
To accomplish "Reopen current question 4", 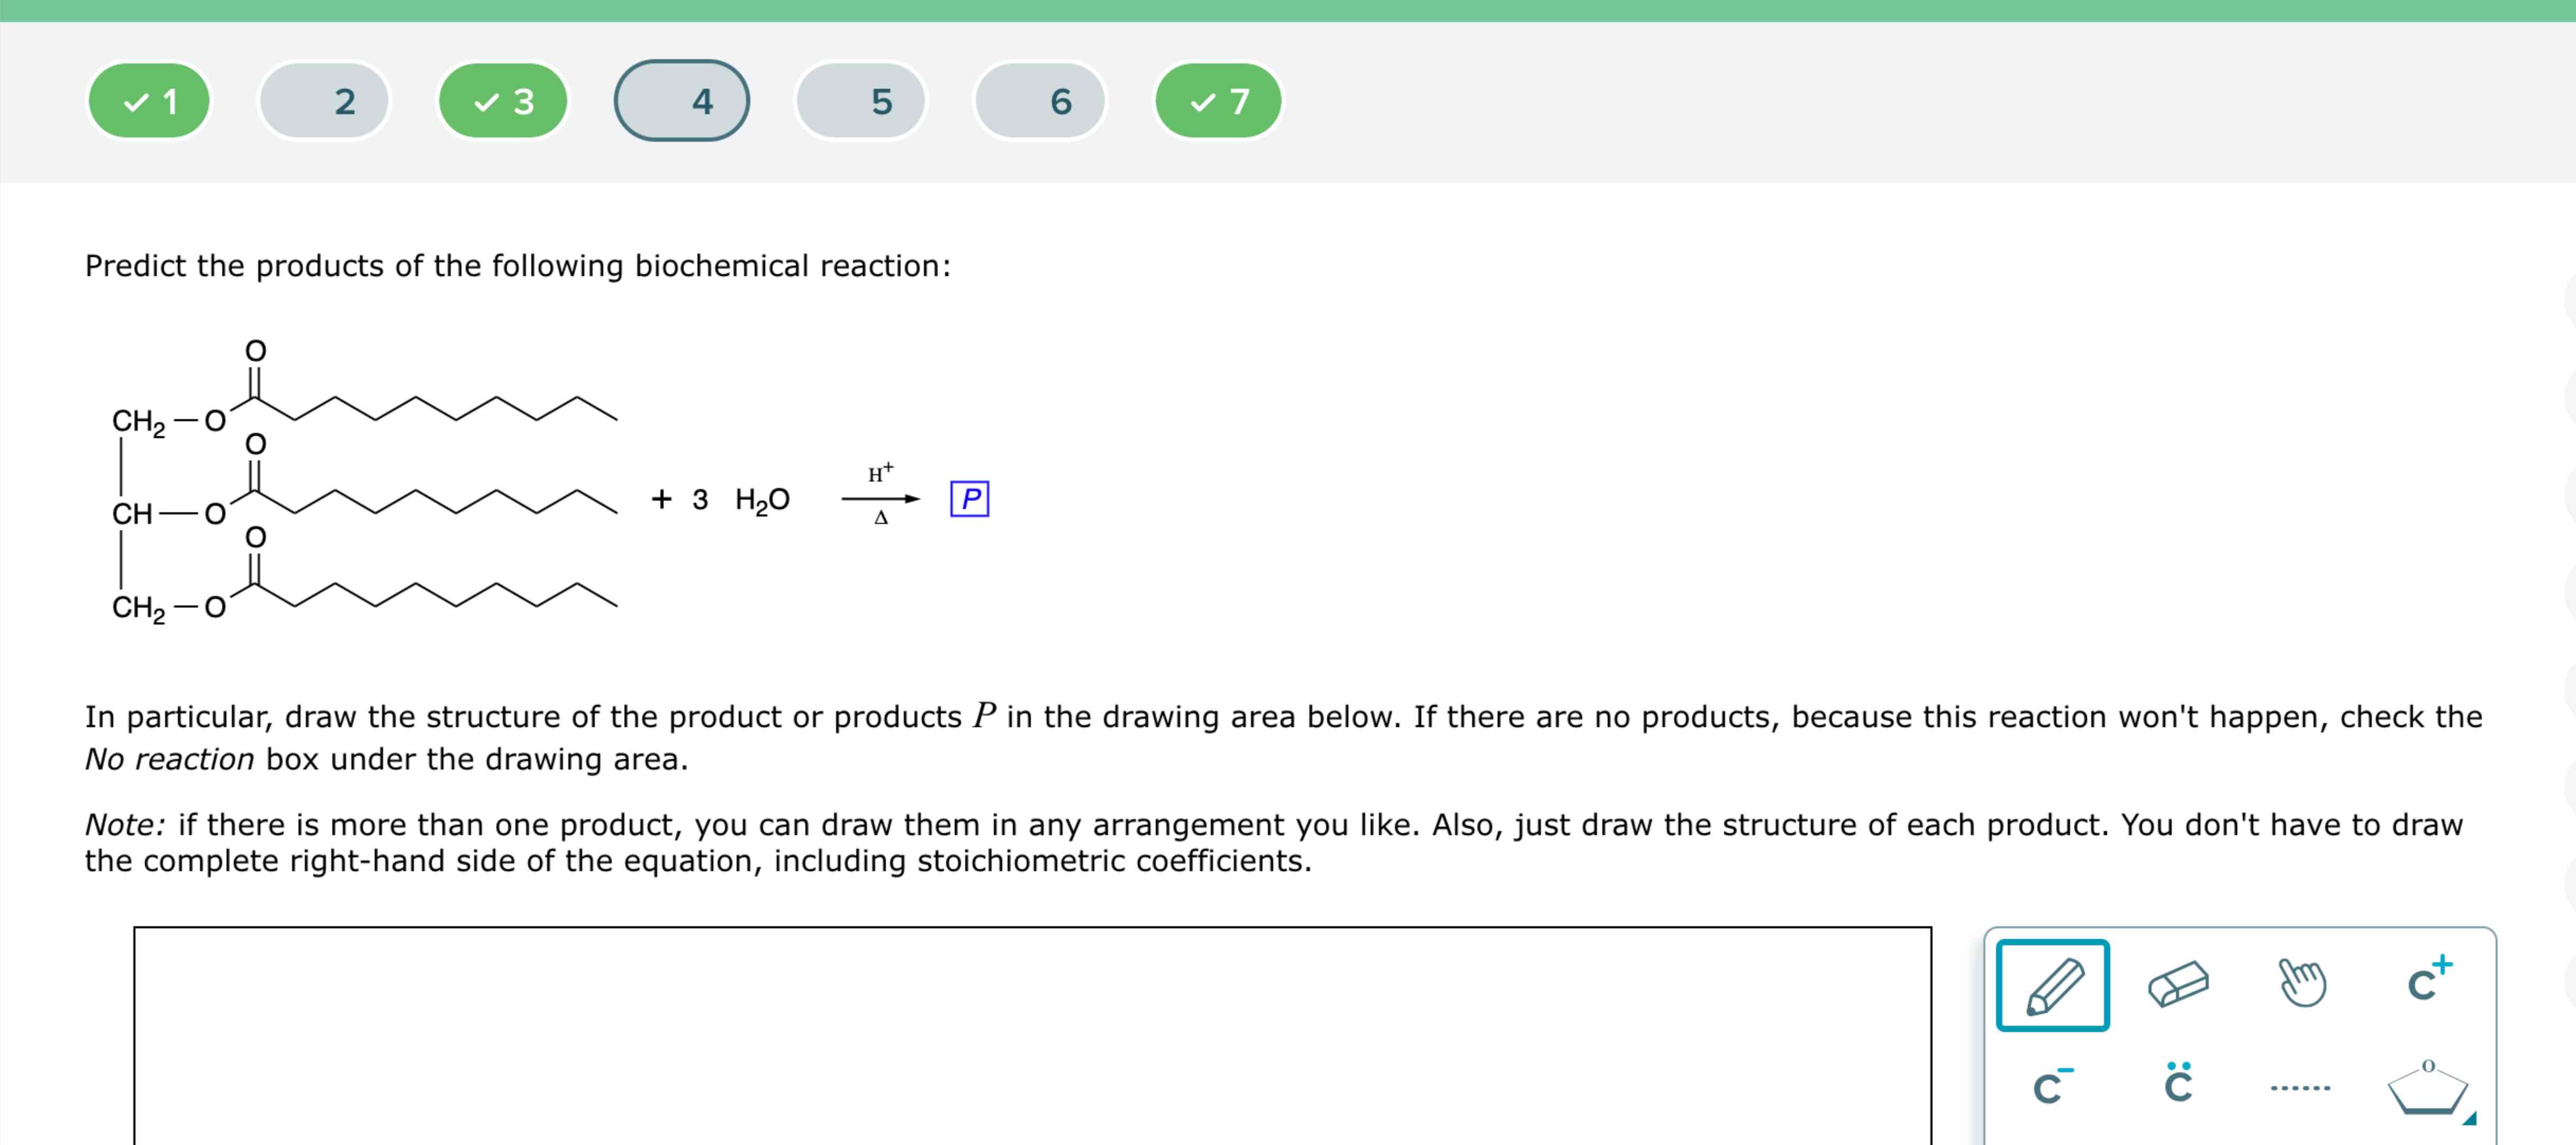I will [681, 100].
